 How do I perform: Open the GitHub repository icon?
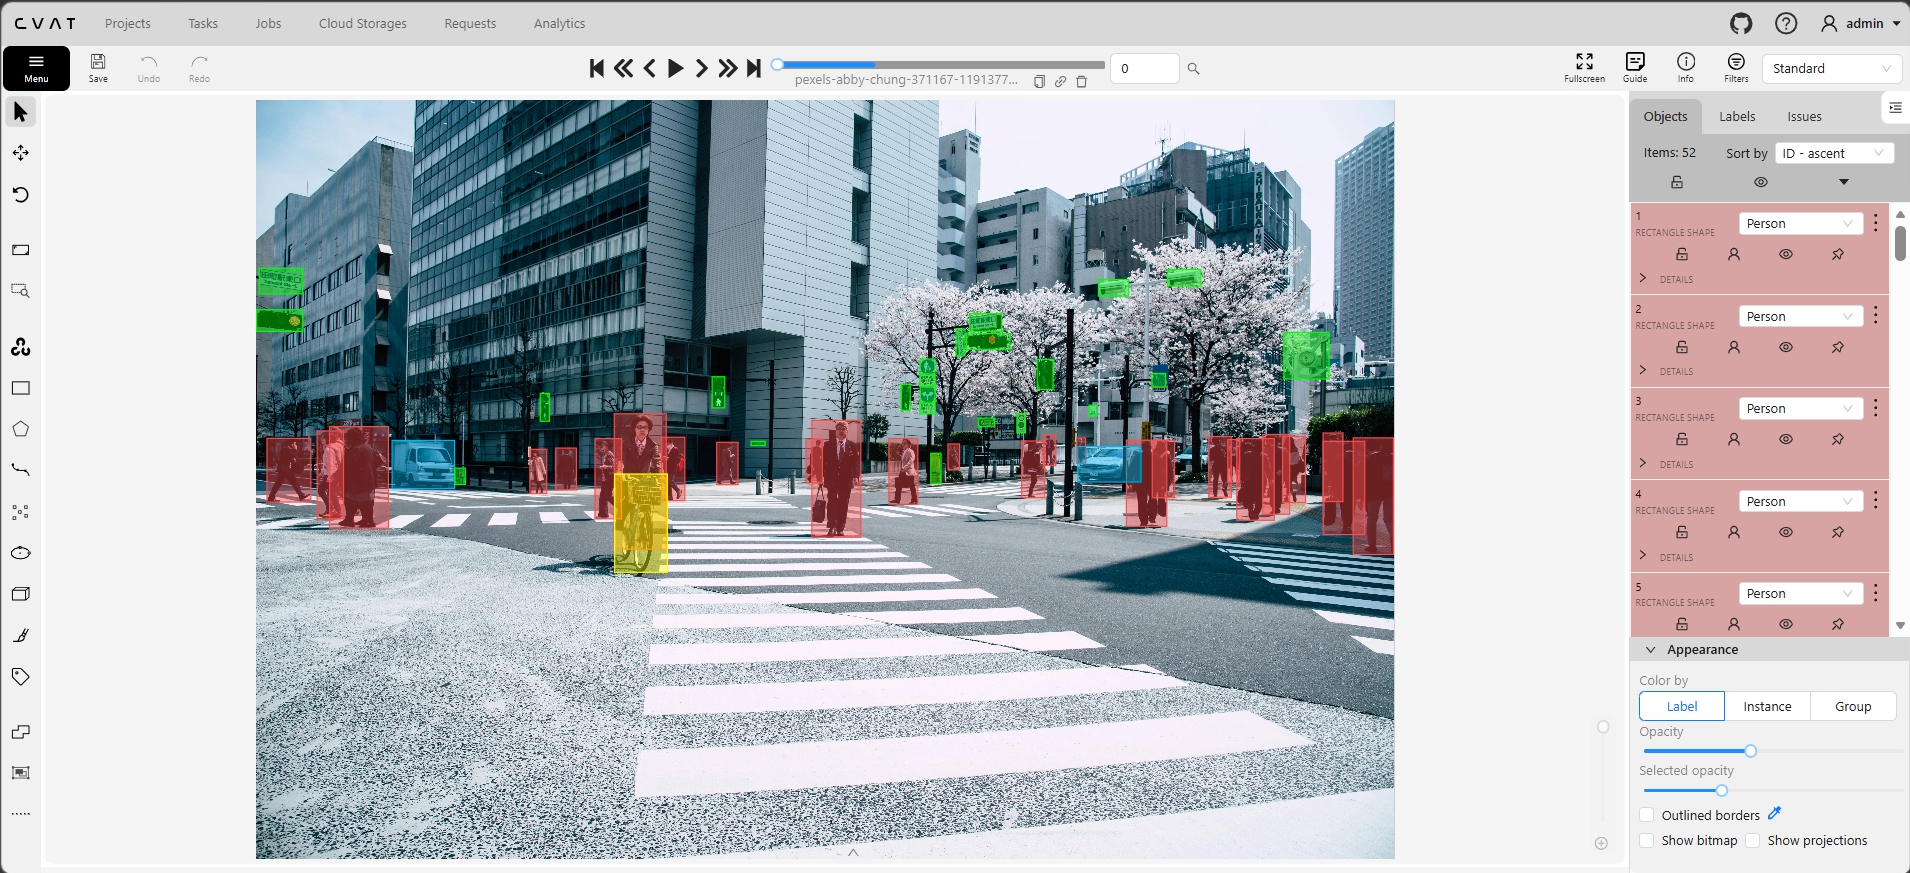click(x=1741, y=23)
